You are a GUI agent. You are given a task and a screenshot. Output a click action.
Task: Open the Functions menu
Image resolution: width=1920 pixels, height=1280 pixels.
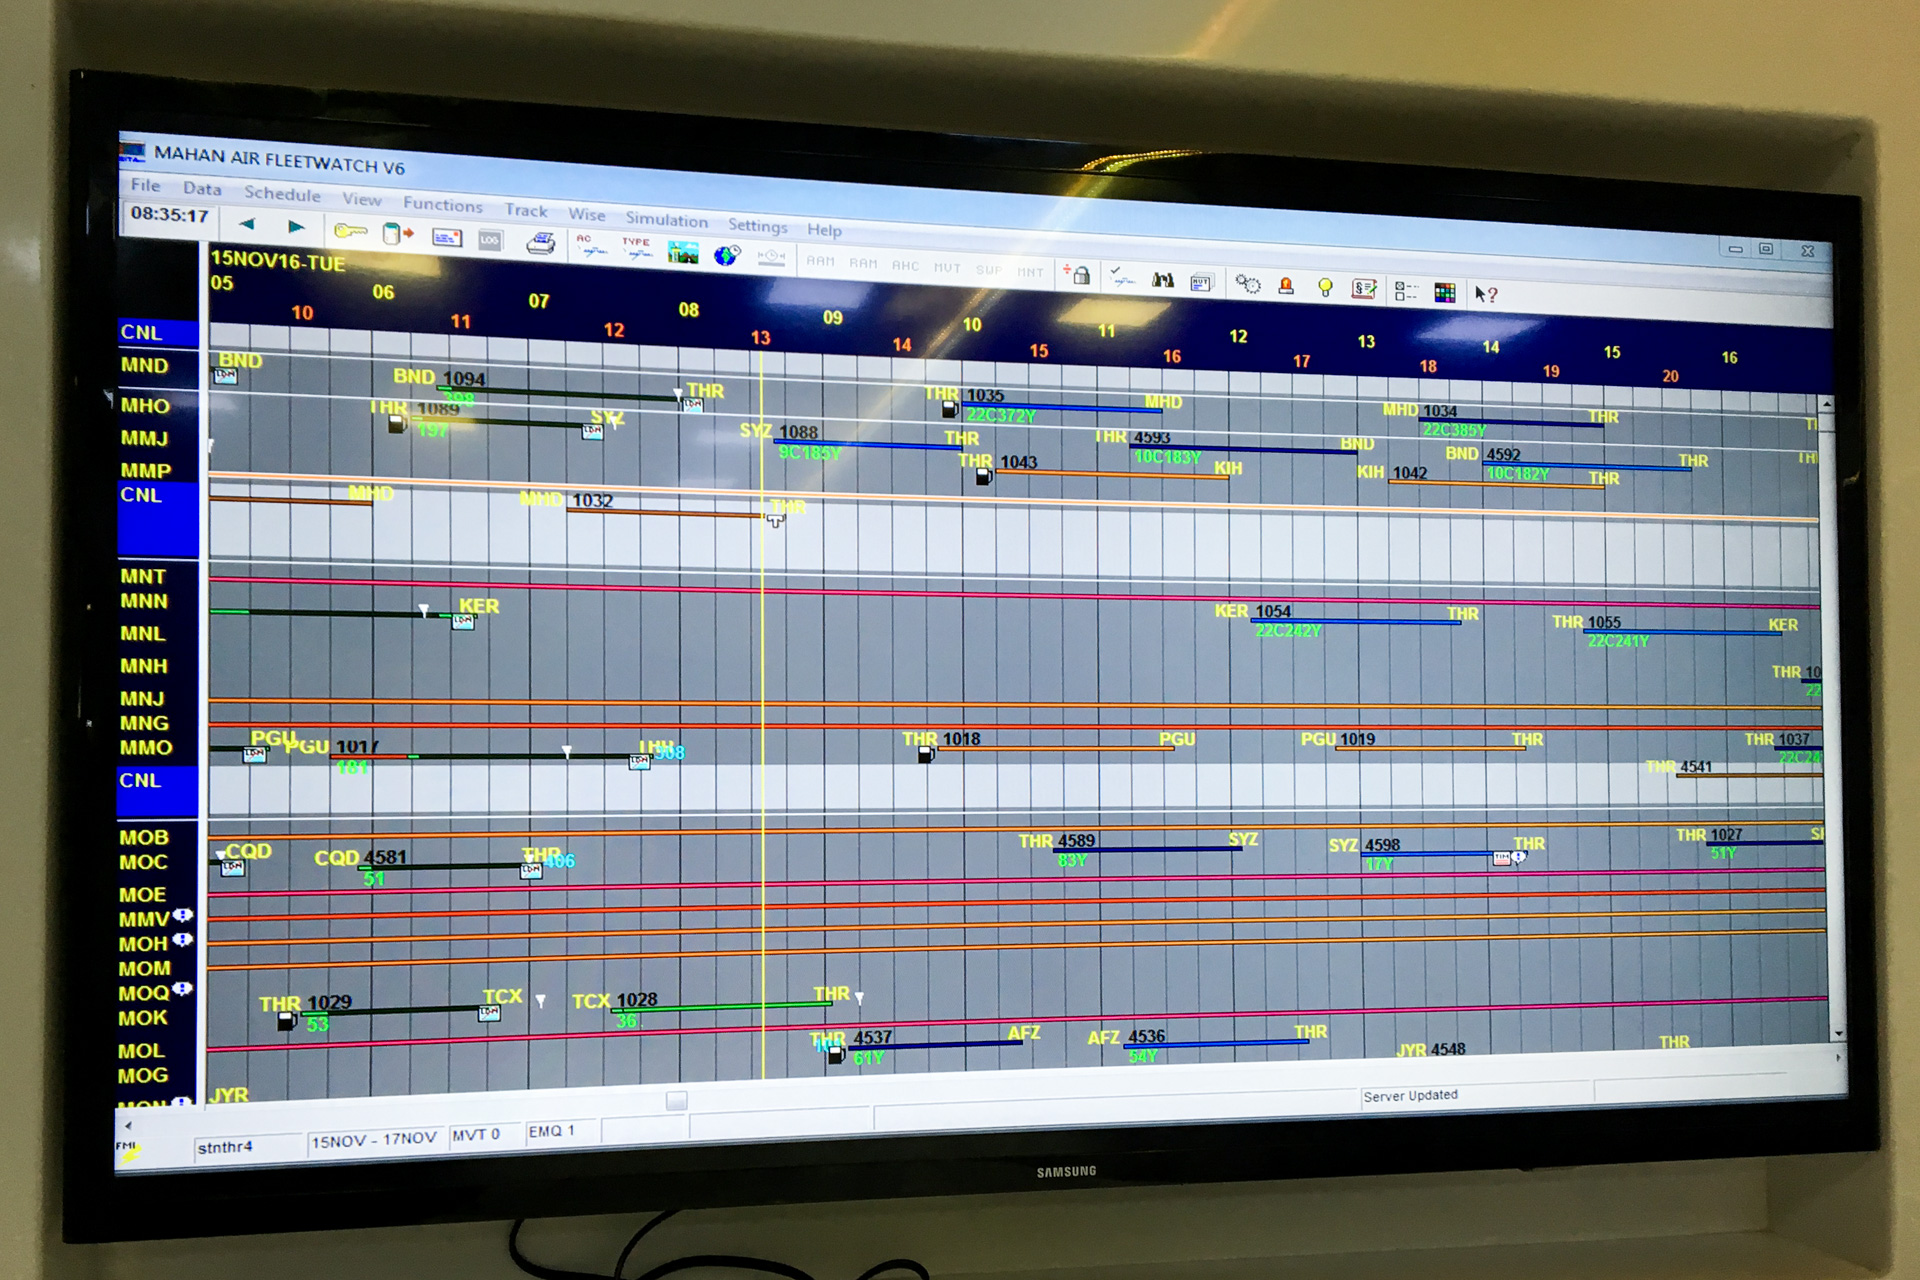443,204
